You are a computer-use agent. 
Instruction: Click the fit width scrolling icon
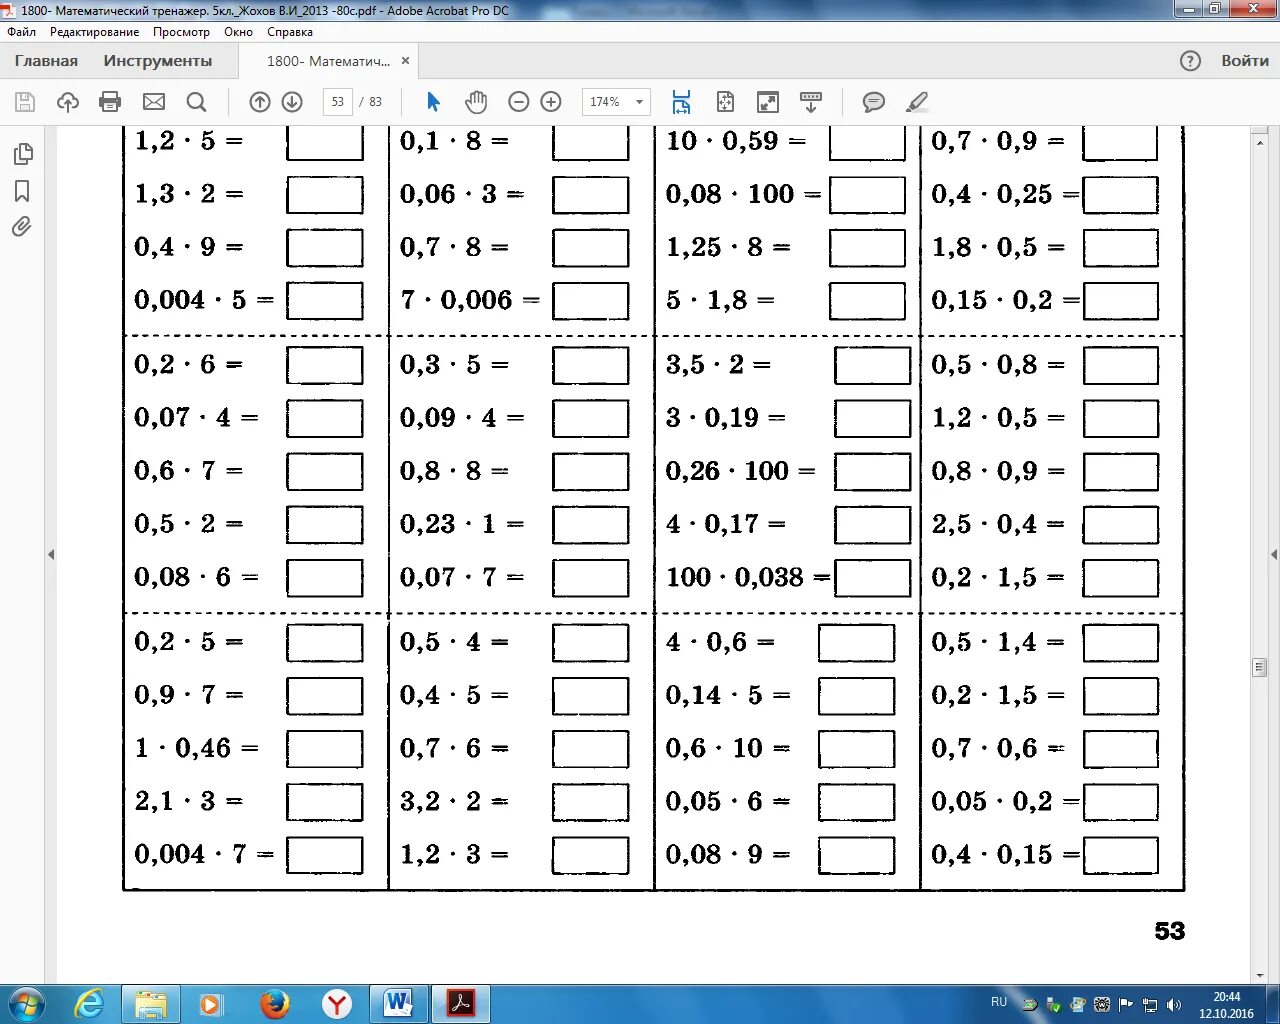[682, 102]
